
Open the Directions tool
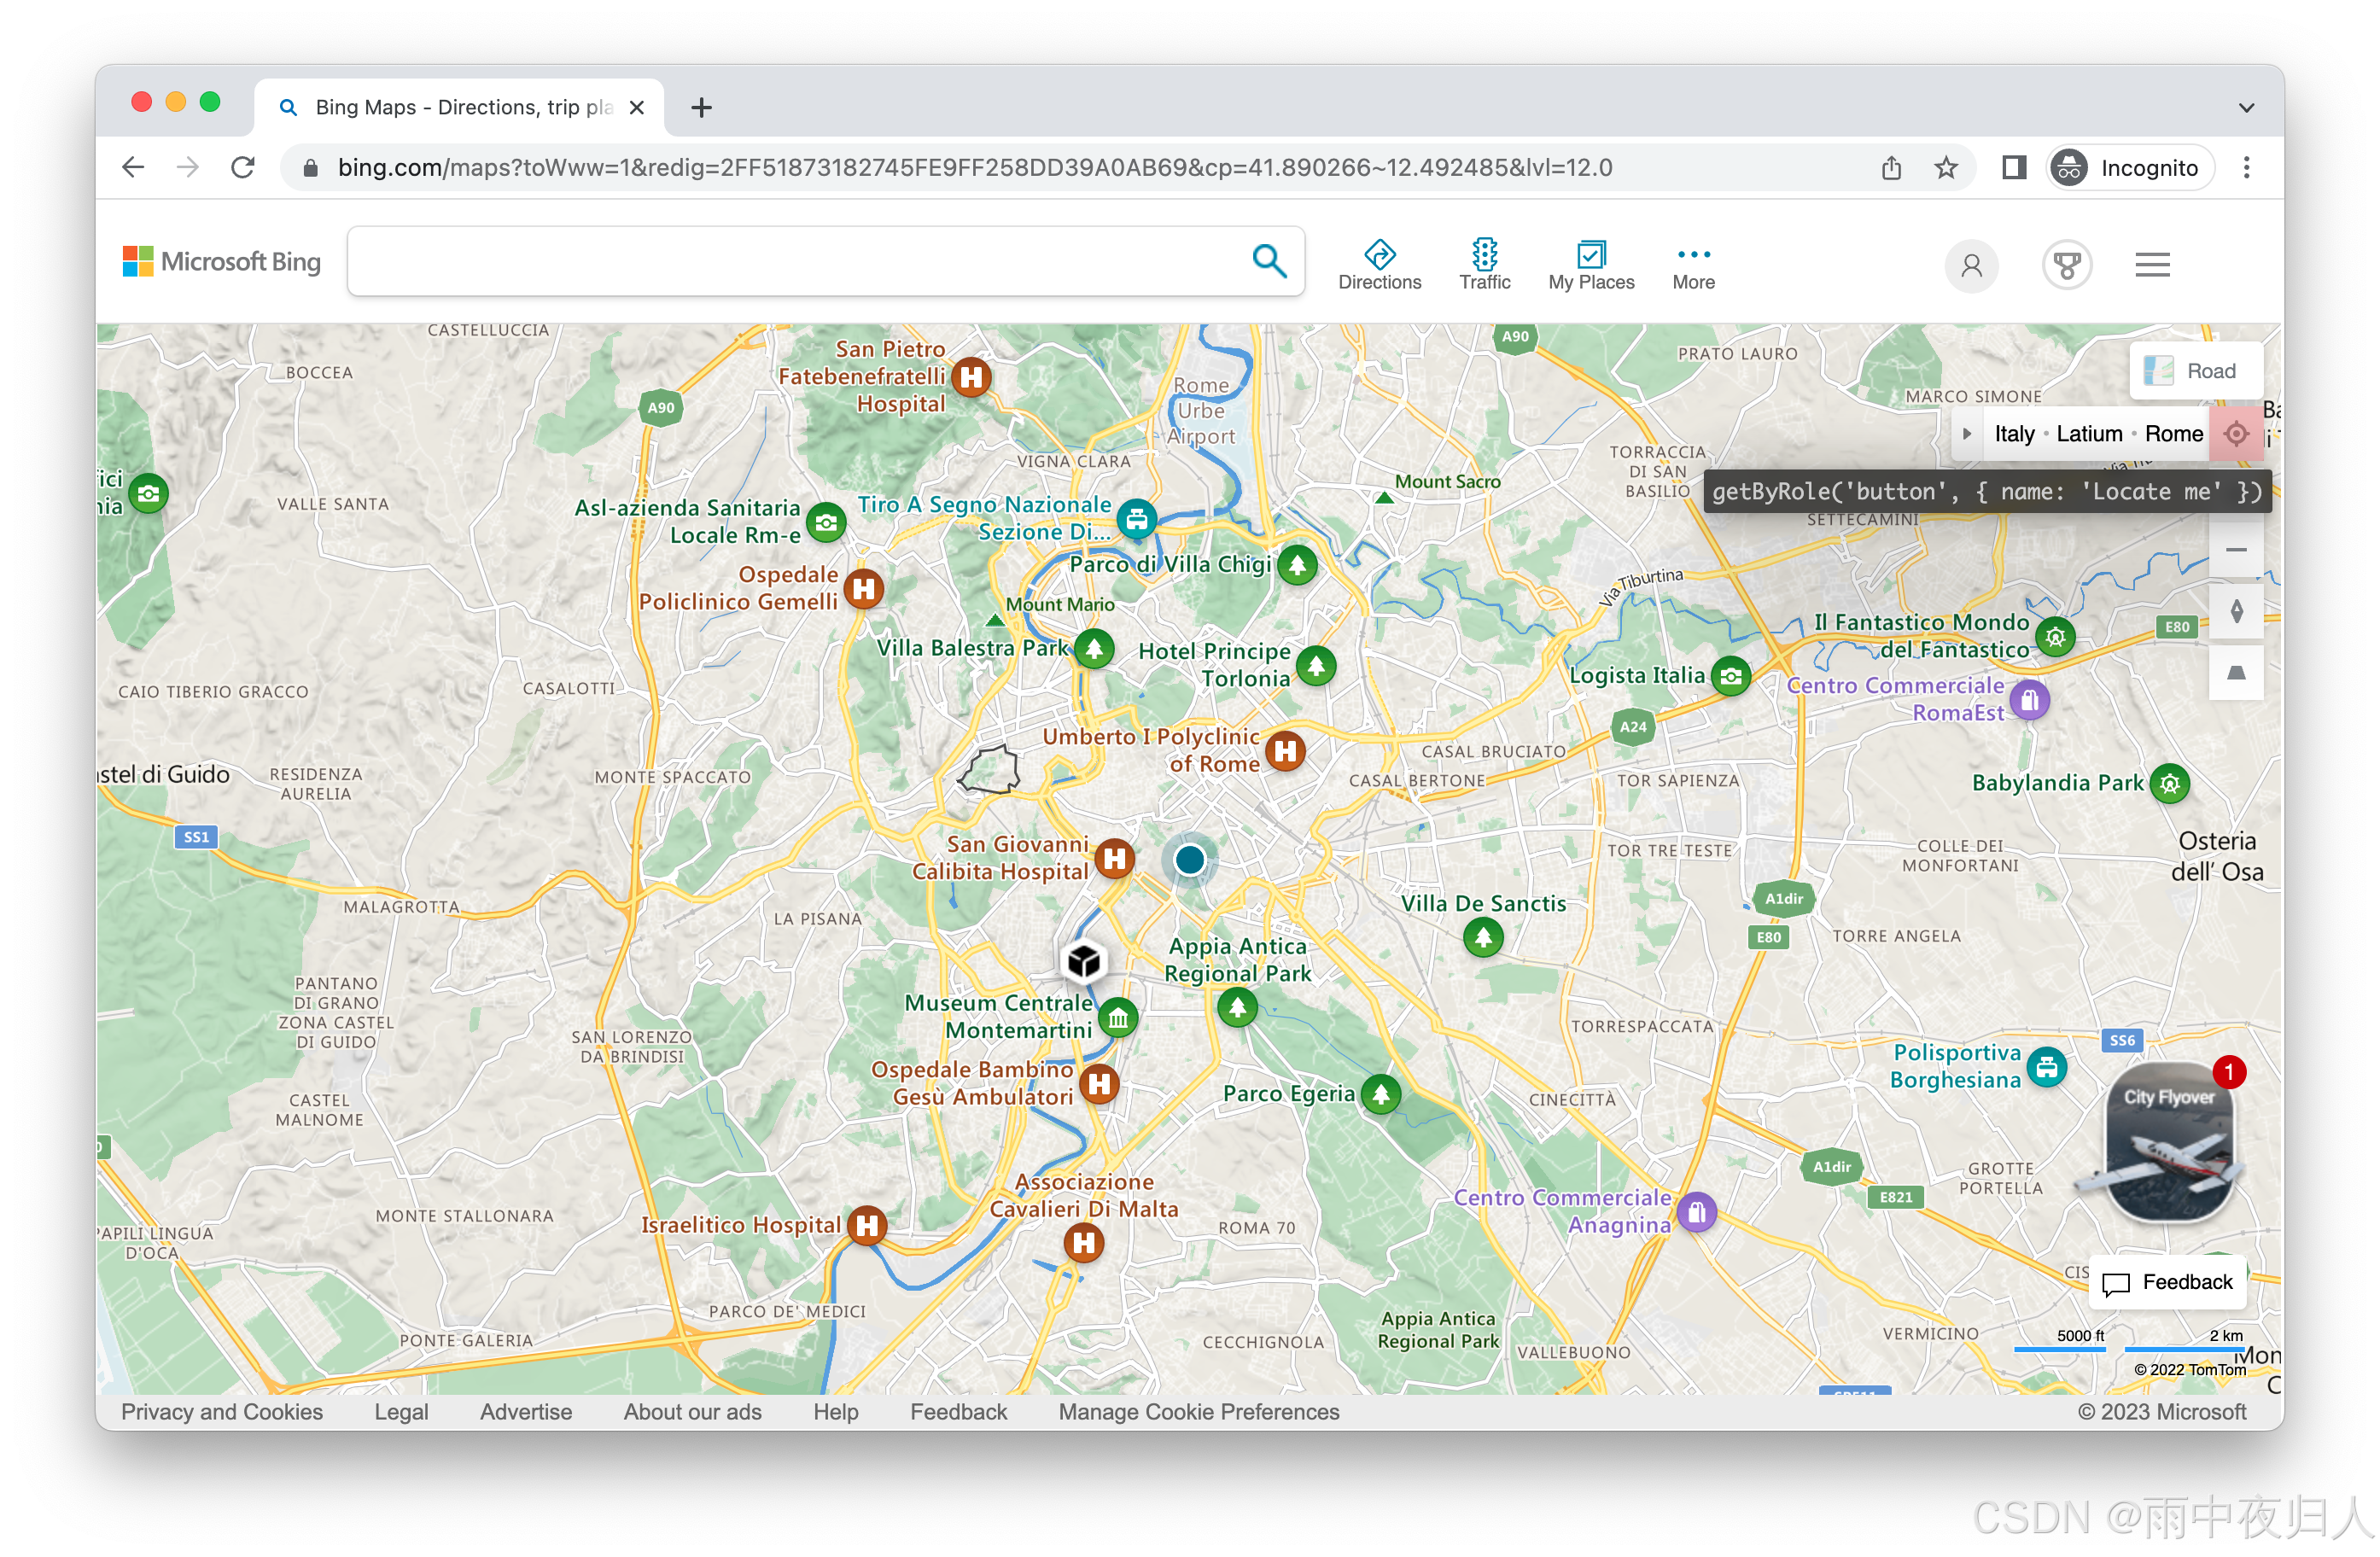pos(1379,265)
